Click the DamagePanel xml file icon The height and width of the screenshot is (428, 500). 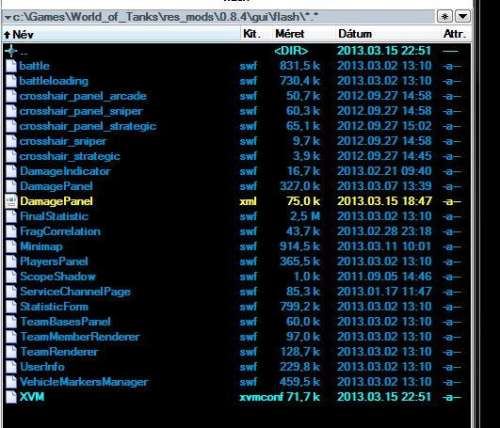[11, 201]
